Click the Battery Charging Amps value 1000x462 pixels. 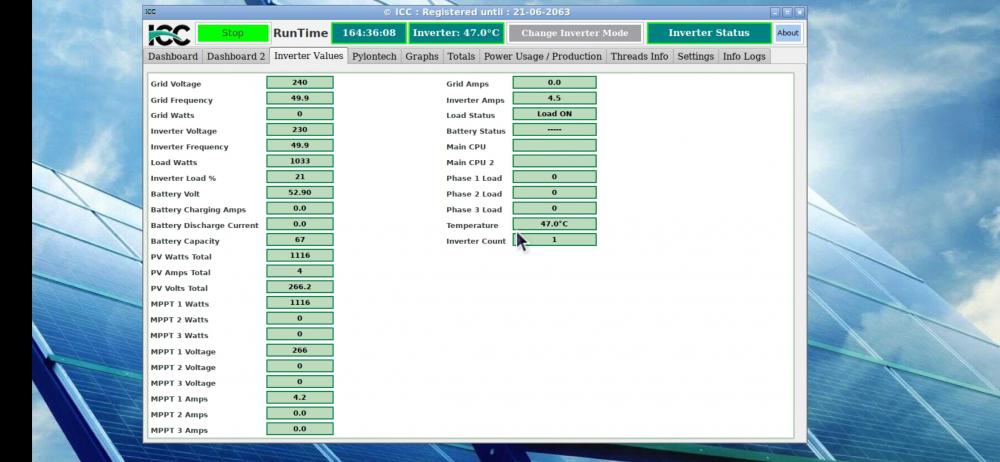tap(300, 208)
